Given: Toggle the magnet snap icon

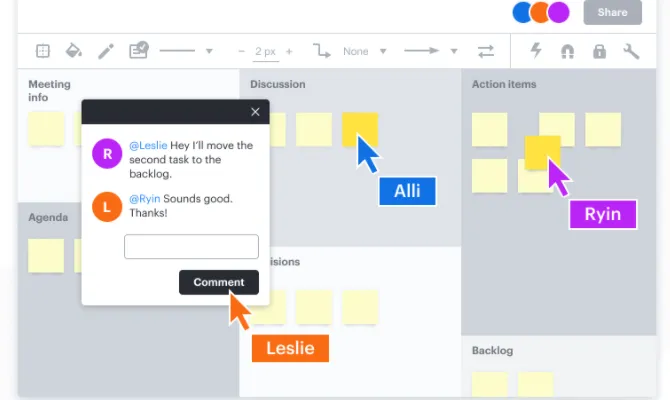Looking at the screenshot, I should (567, 51).
